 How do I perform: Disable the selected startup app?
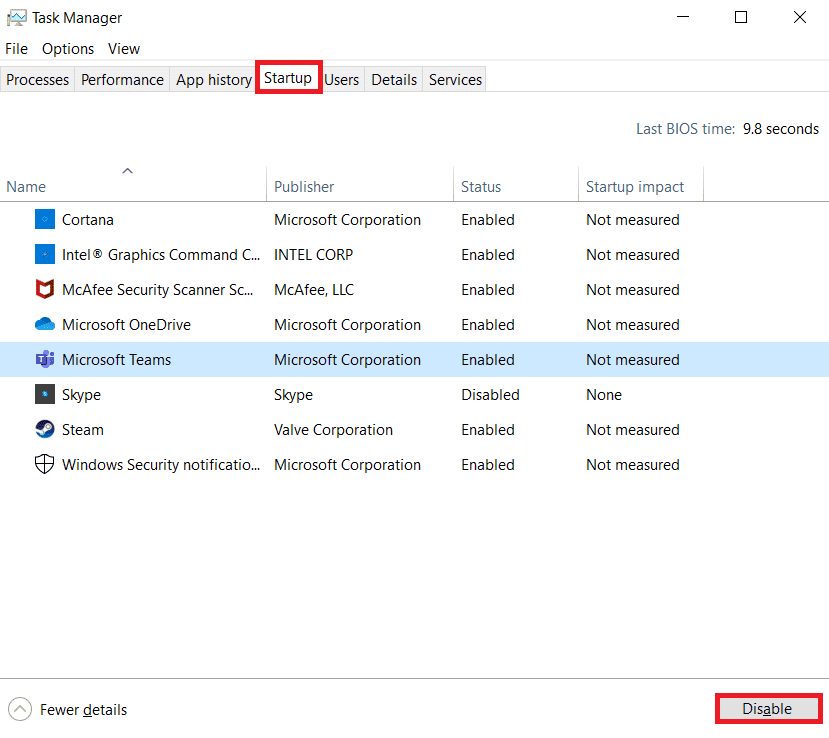pos(767,708)
